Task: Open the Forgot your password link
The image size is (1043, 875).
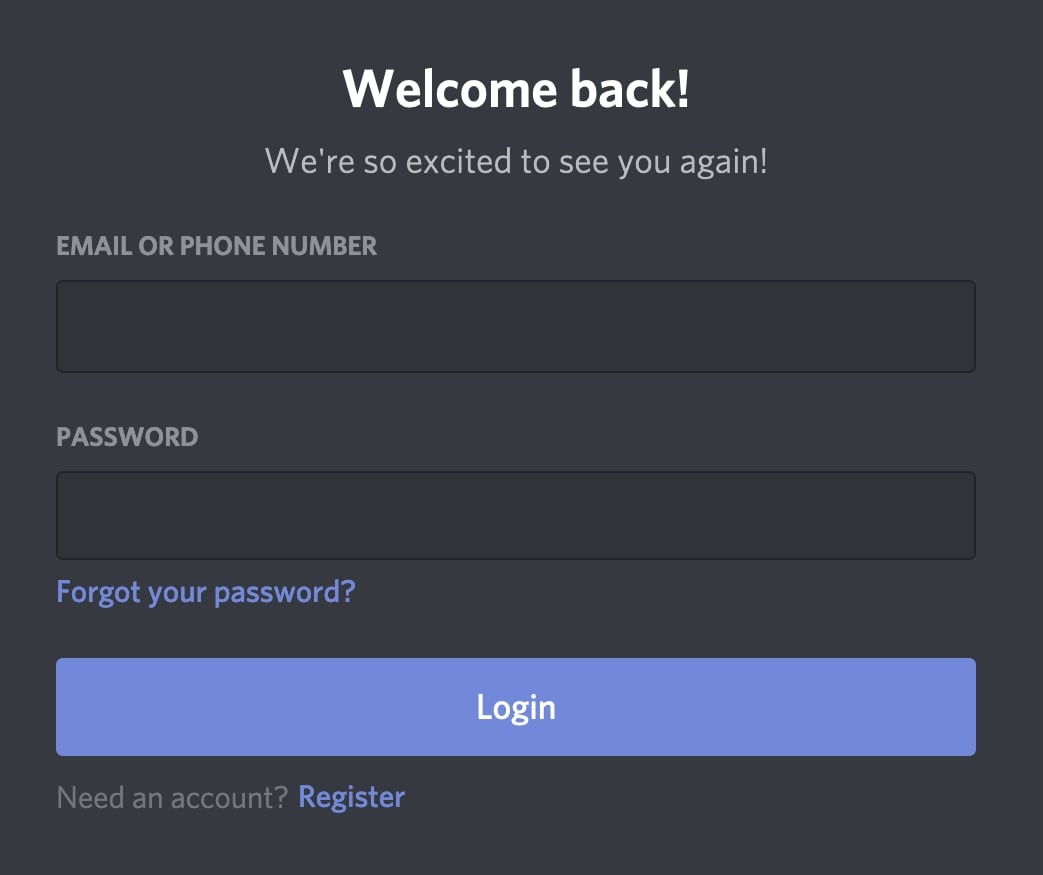Action: [x=206, y=592]
